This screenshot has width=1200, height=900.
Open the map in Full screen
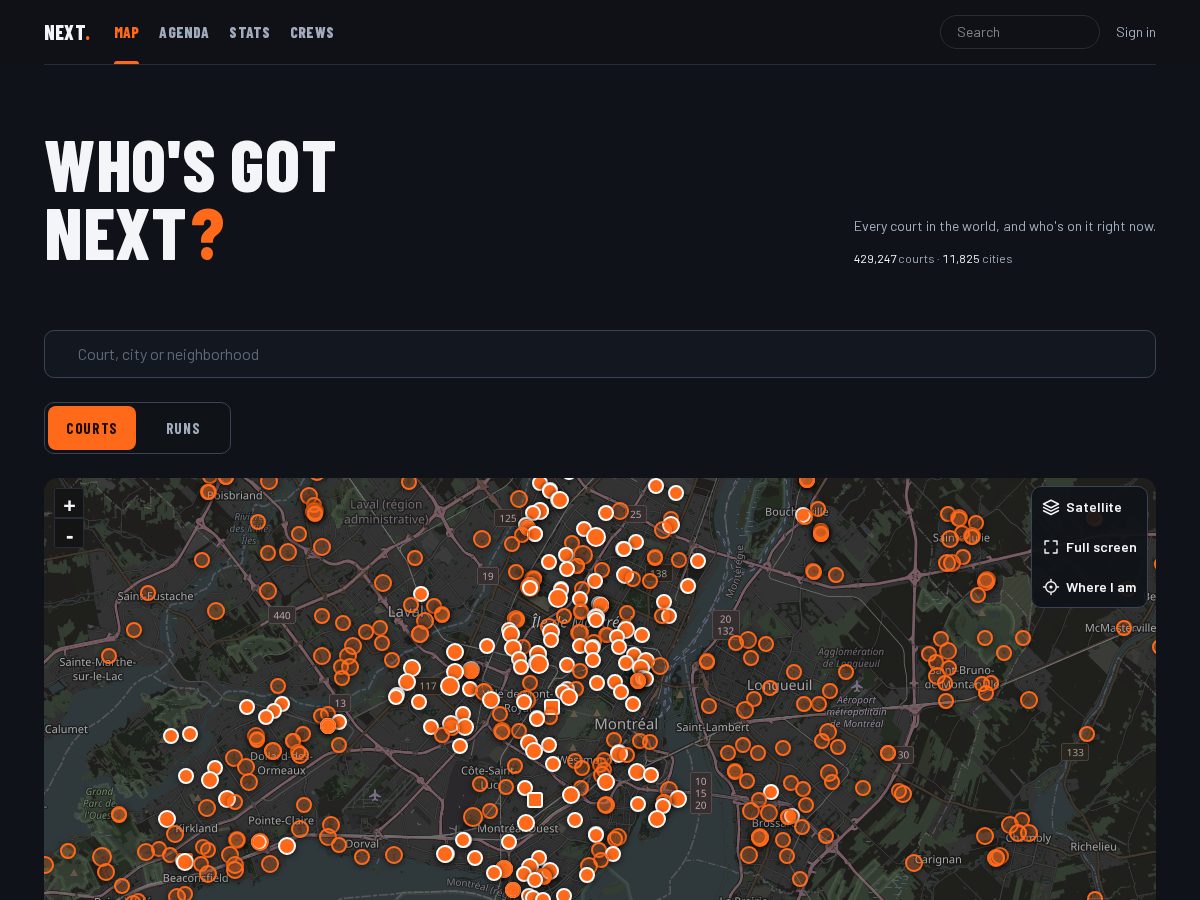[1089, 547]
